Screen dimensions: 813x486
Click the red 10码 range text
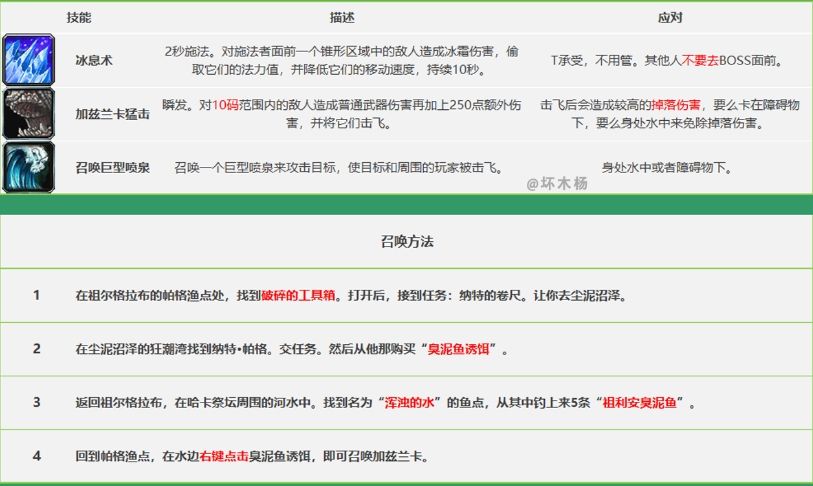[x=226, y=105]
